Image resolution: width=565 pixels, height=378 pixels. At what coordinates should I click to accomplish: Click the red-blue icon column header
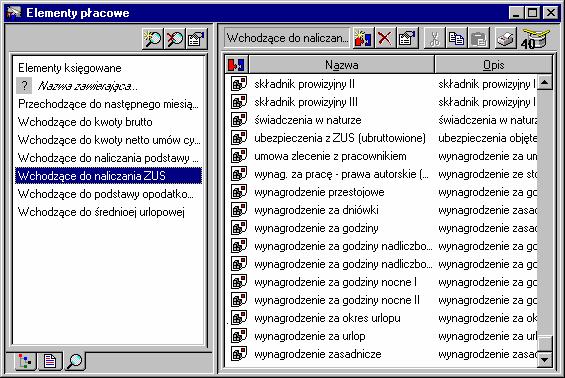237,65
